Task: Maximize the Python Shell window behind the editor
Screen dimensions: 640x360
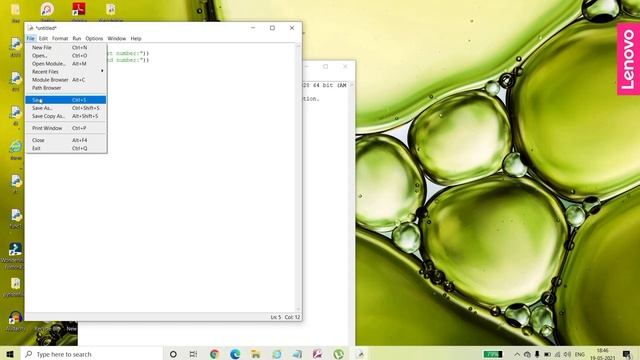Action: point(326,66)
